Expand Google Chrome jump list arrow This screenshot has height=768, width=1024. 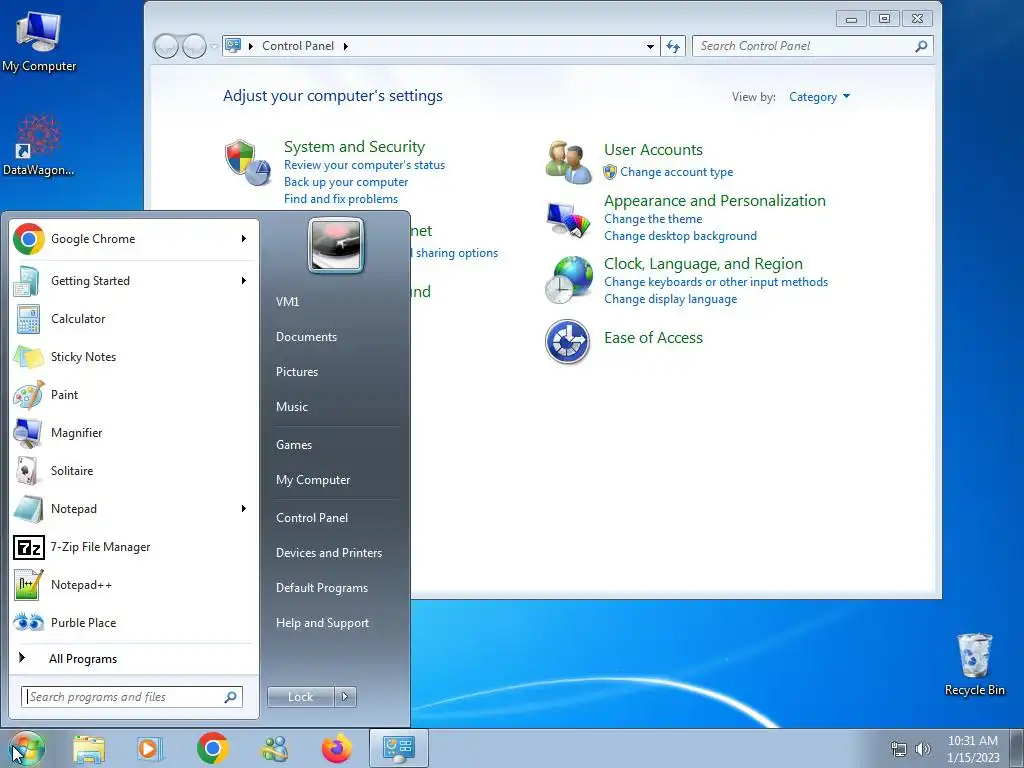(244, 239)
